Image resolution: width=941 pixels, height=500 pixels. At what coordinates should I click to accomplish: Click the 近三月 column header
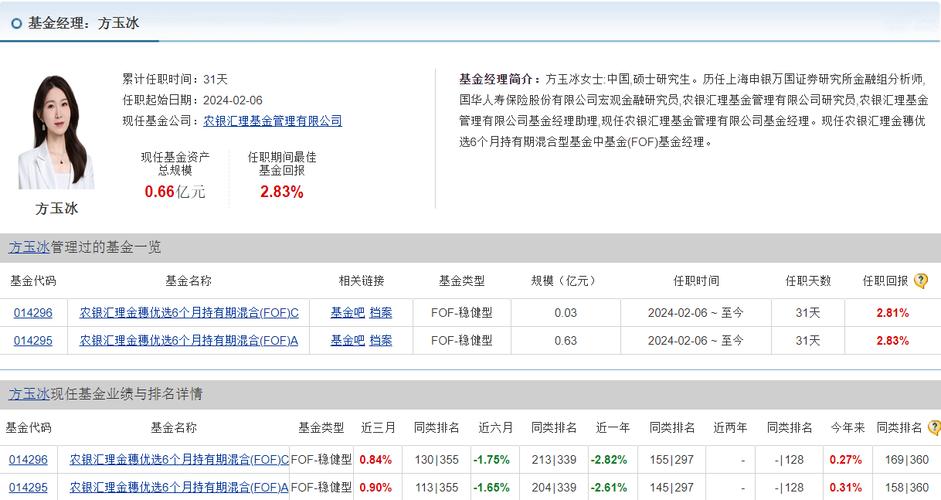click(378, 427)
